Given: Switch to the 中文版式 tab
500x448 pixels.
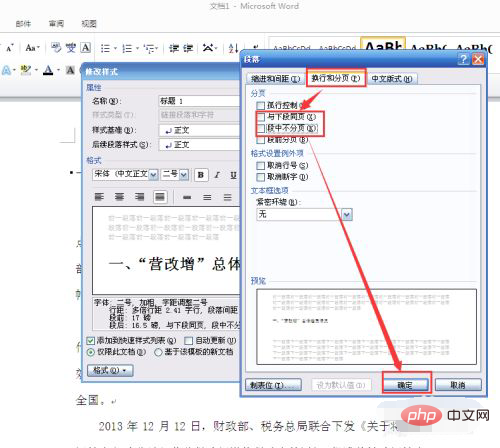Looking at the screenshot, I should [x=392, y=79].
